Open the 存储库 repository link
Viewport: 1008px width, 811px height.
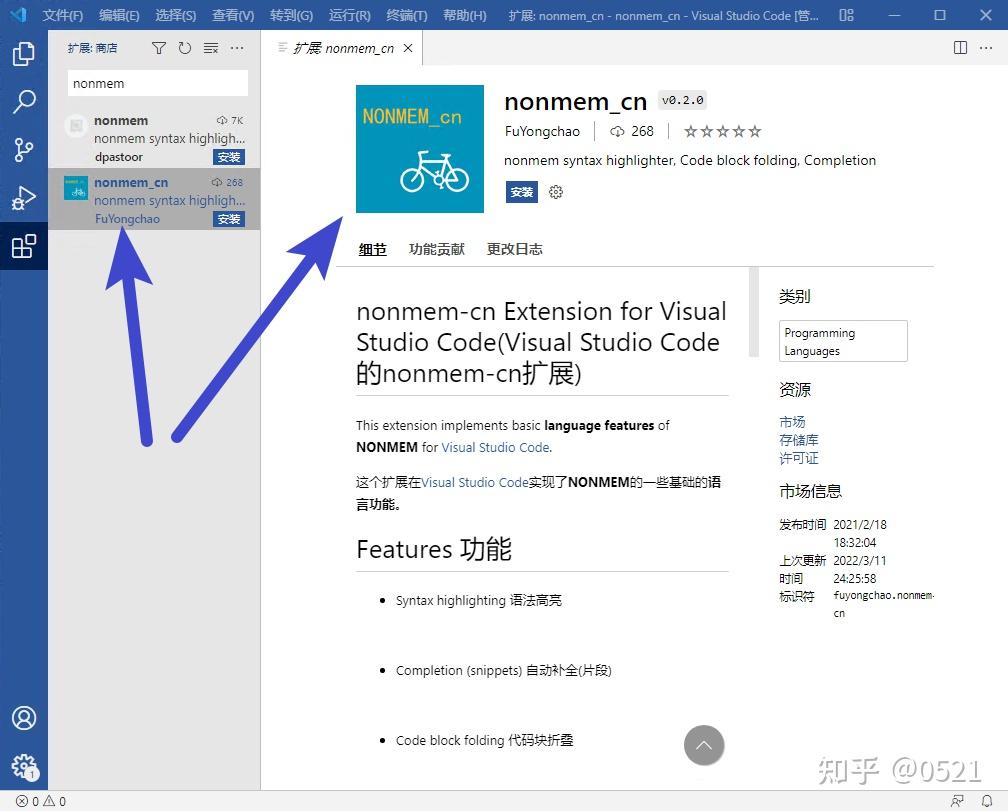(x=798, y=440)
